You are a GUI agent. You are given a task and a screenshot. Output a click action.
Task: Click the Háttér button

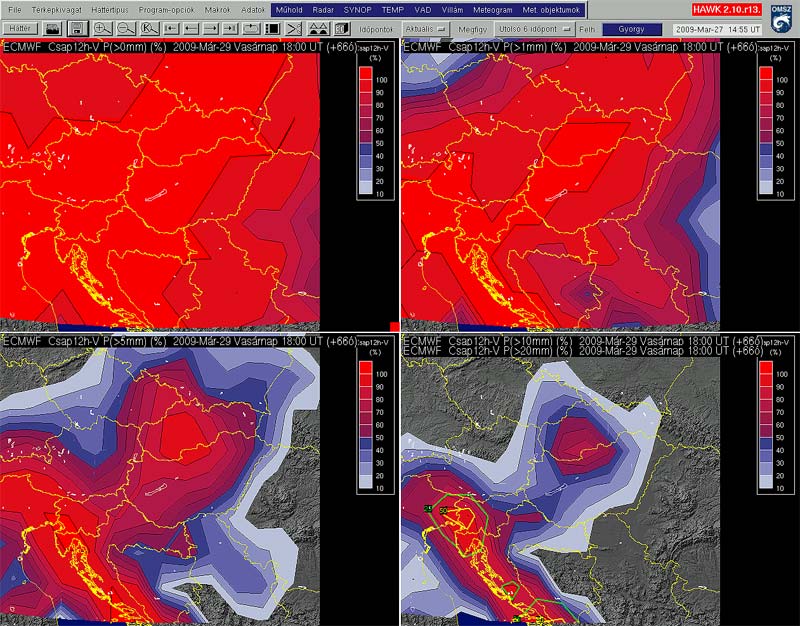coord(20,30)
